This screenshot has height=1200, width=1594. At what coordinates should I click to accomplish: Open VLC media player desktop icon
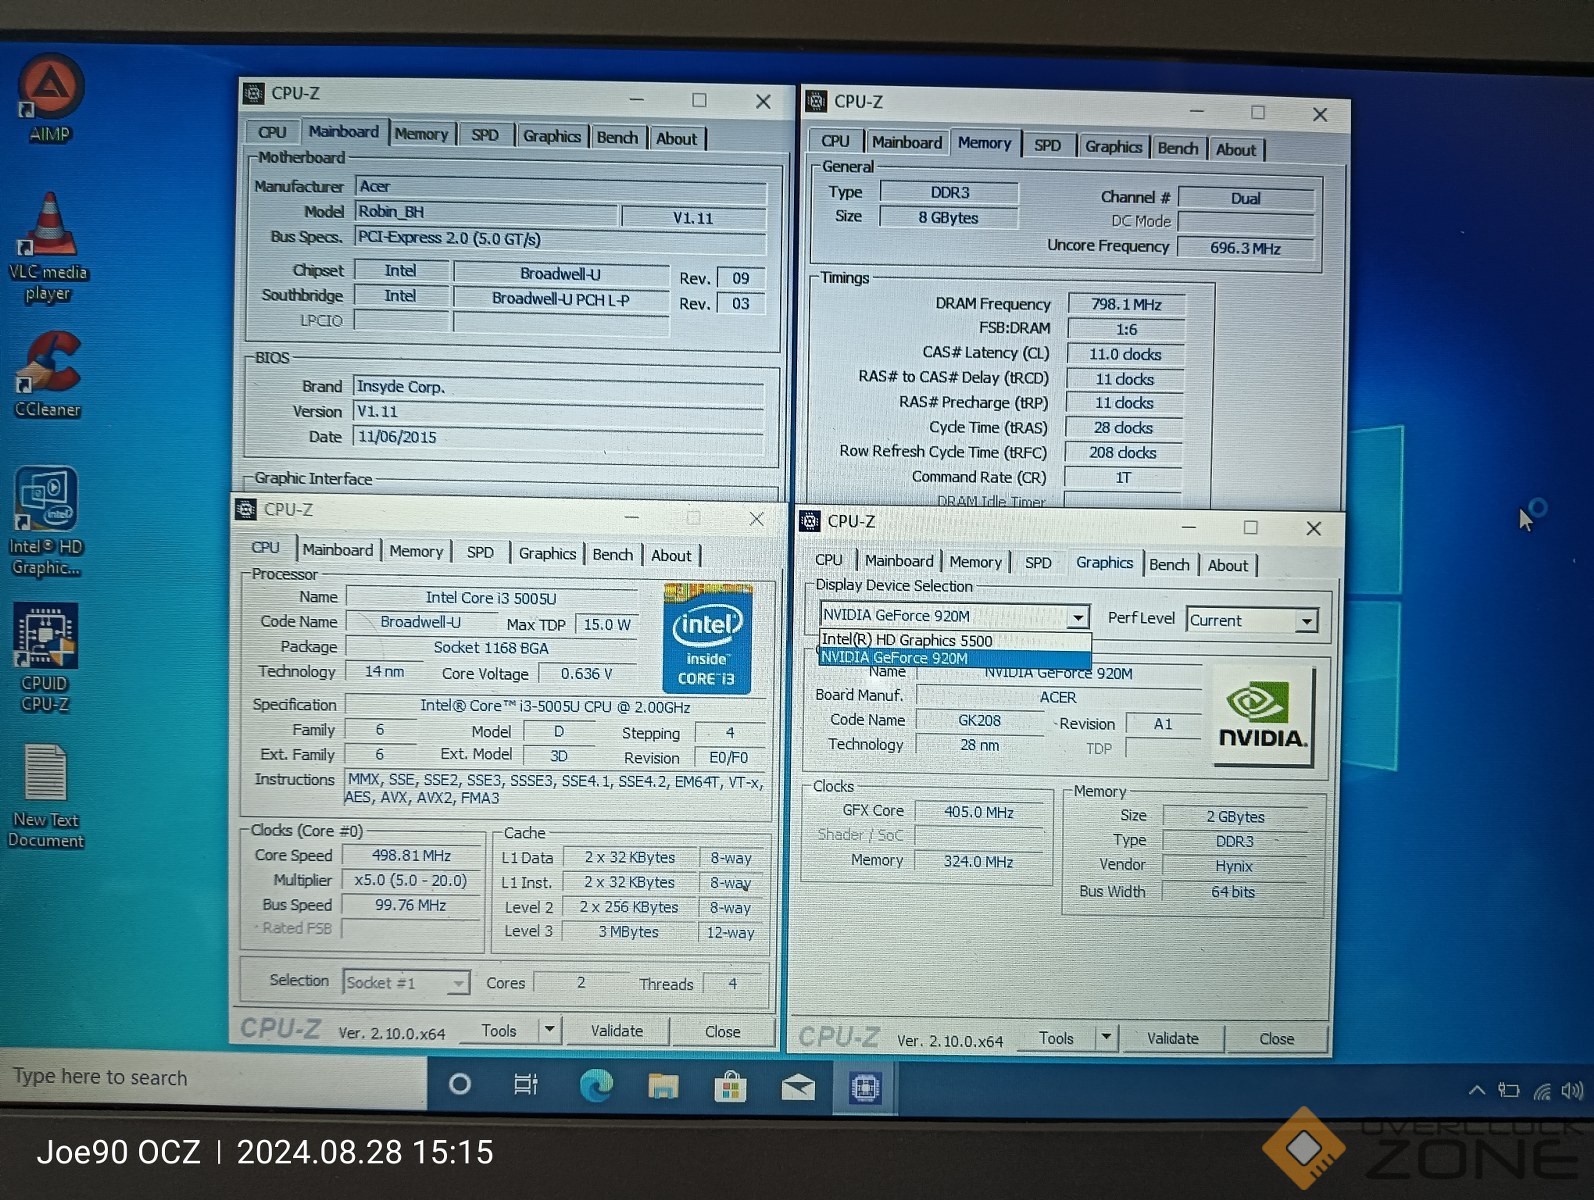pyautogui.click(x=48, y=248)
